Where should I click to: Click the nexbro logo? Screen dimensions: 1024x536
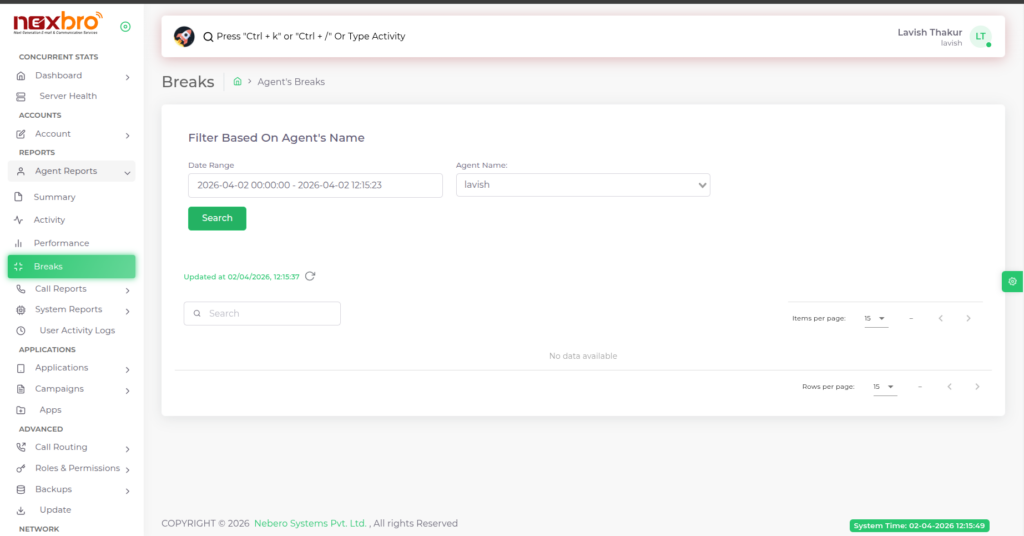[x=57, y=22]
